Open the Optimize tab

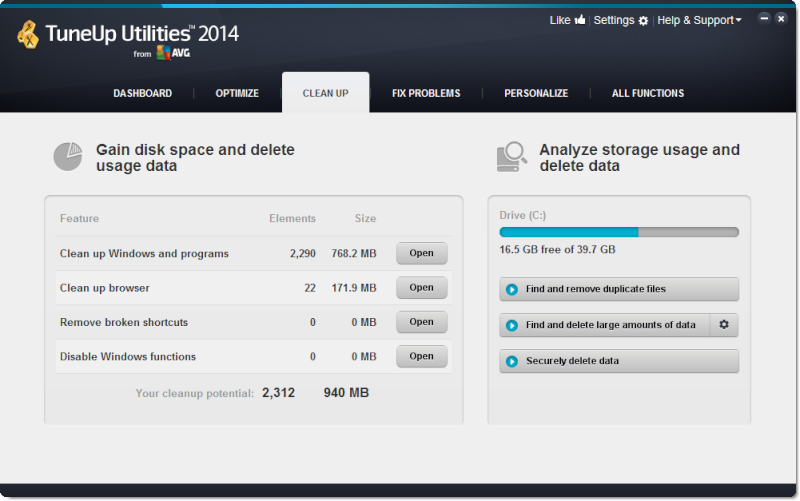(x=237, y=94)
